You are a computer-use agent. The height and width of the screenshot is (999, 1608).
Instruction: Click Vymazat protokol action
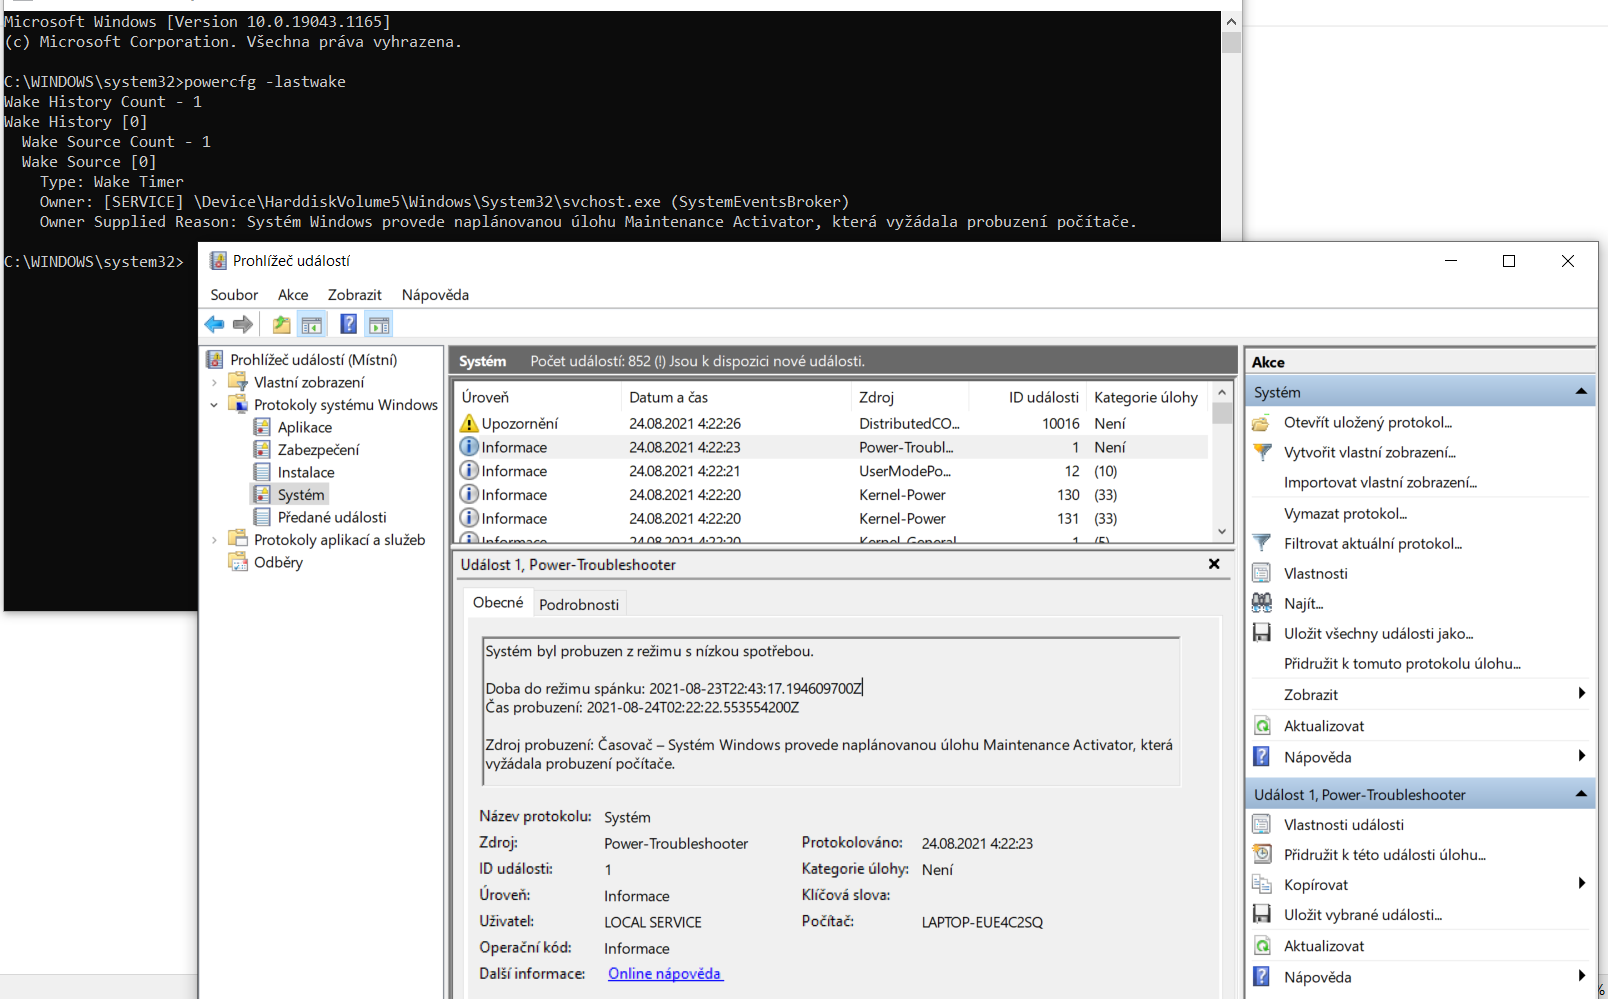point(1345,513)
